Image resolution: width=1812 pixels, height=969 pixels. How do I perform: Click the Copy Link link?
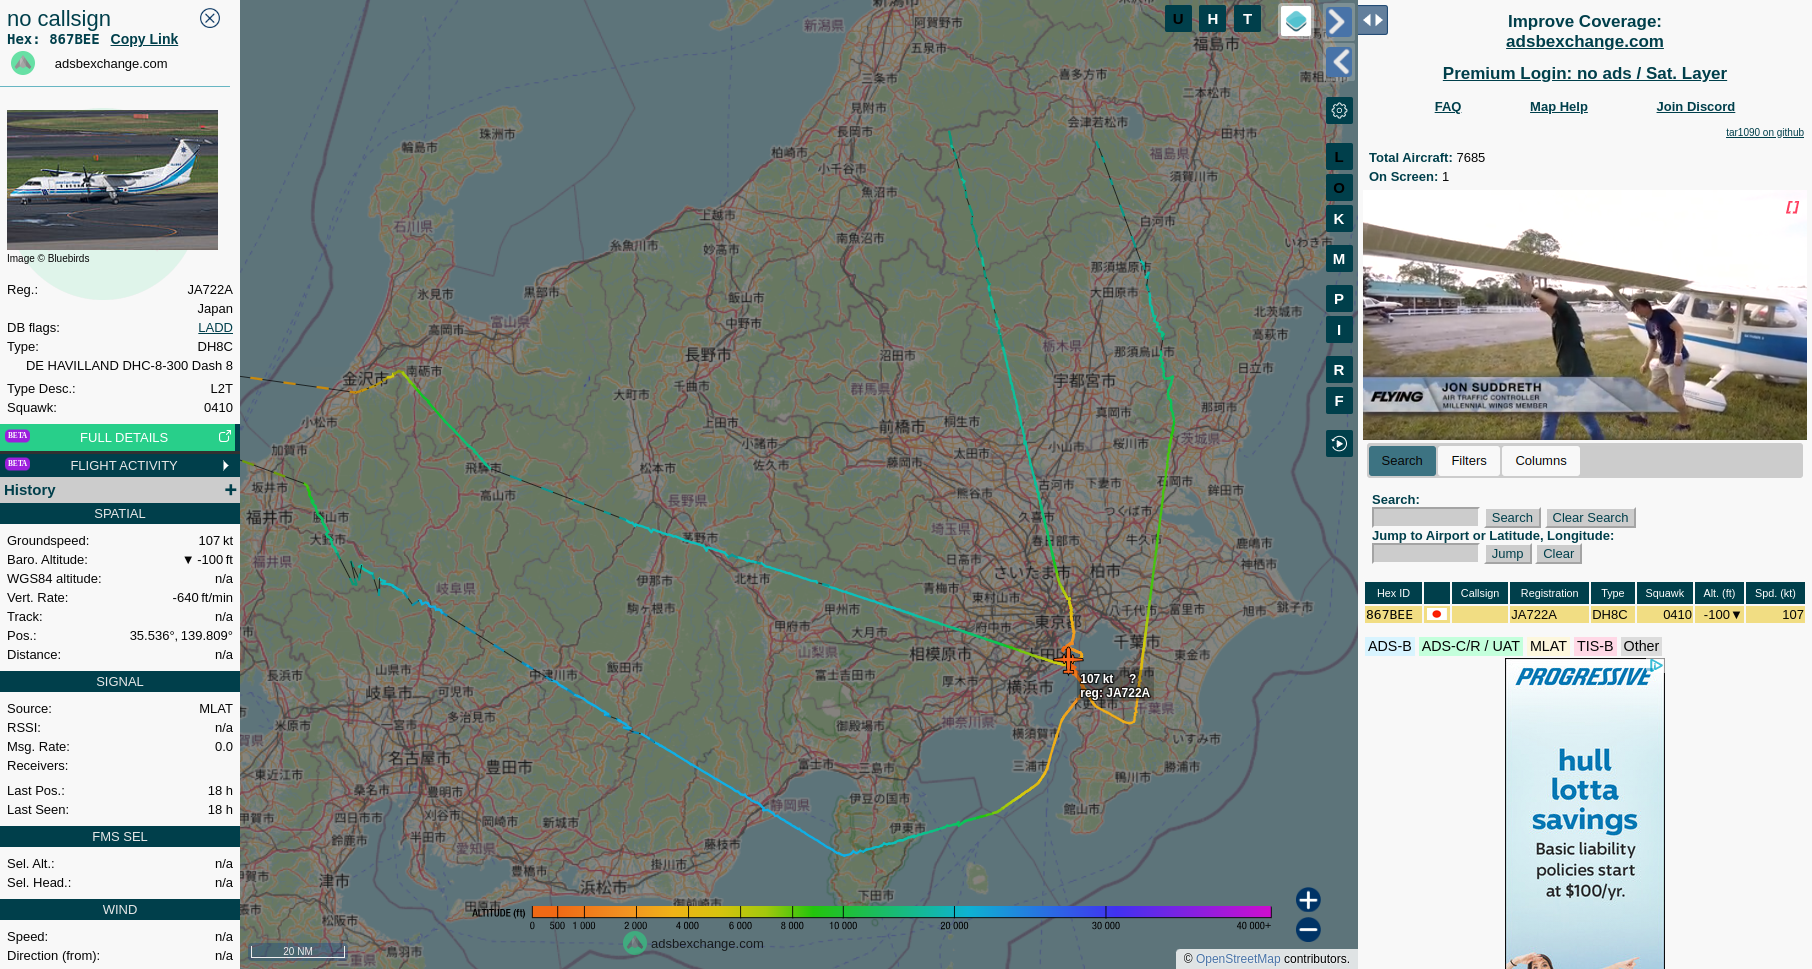click(x=144, y=39)
